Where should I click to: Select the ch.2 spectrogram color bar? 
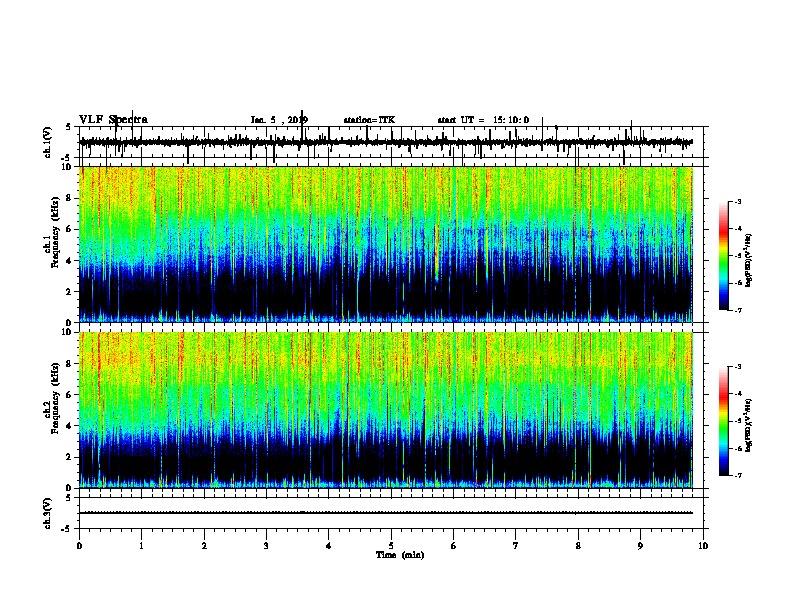[724, 421]
